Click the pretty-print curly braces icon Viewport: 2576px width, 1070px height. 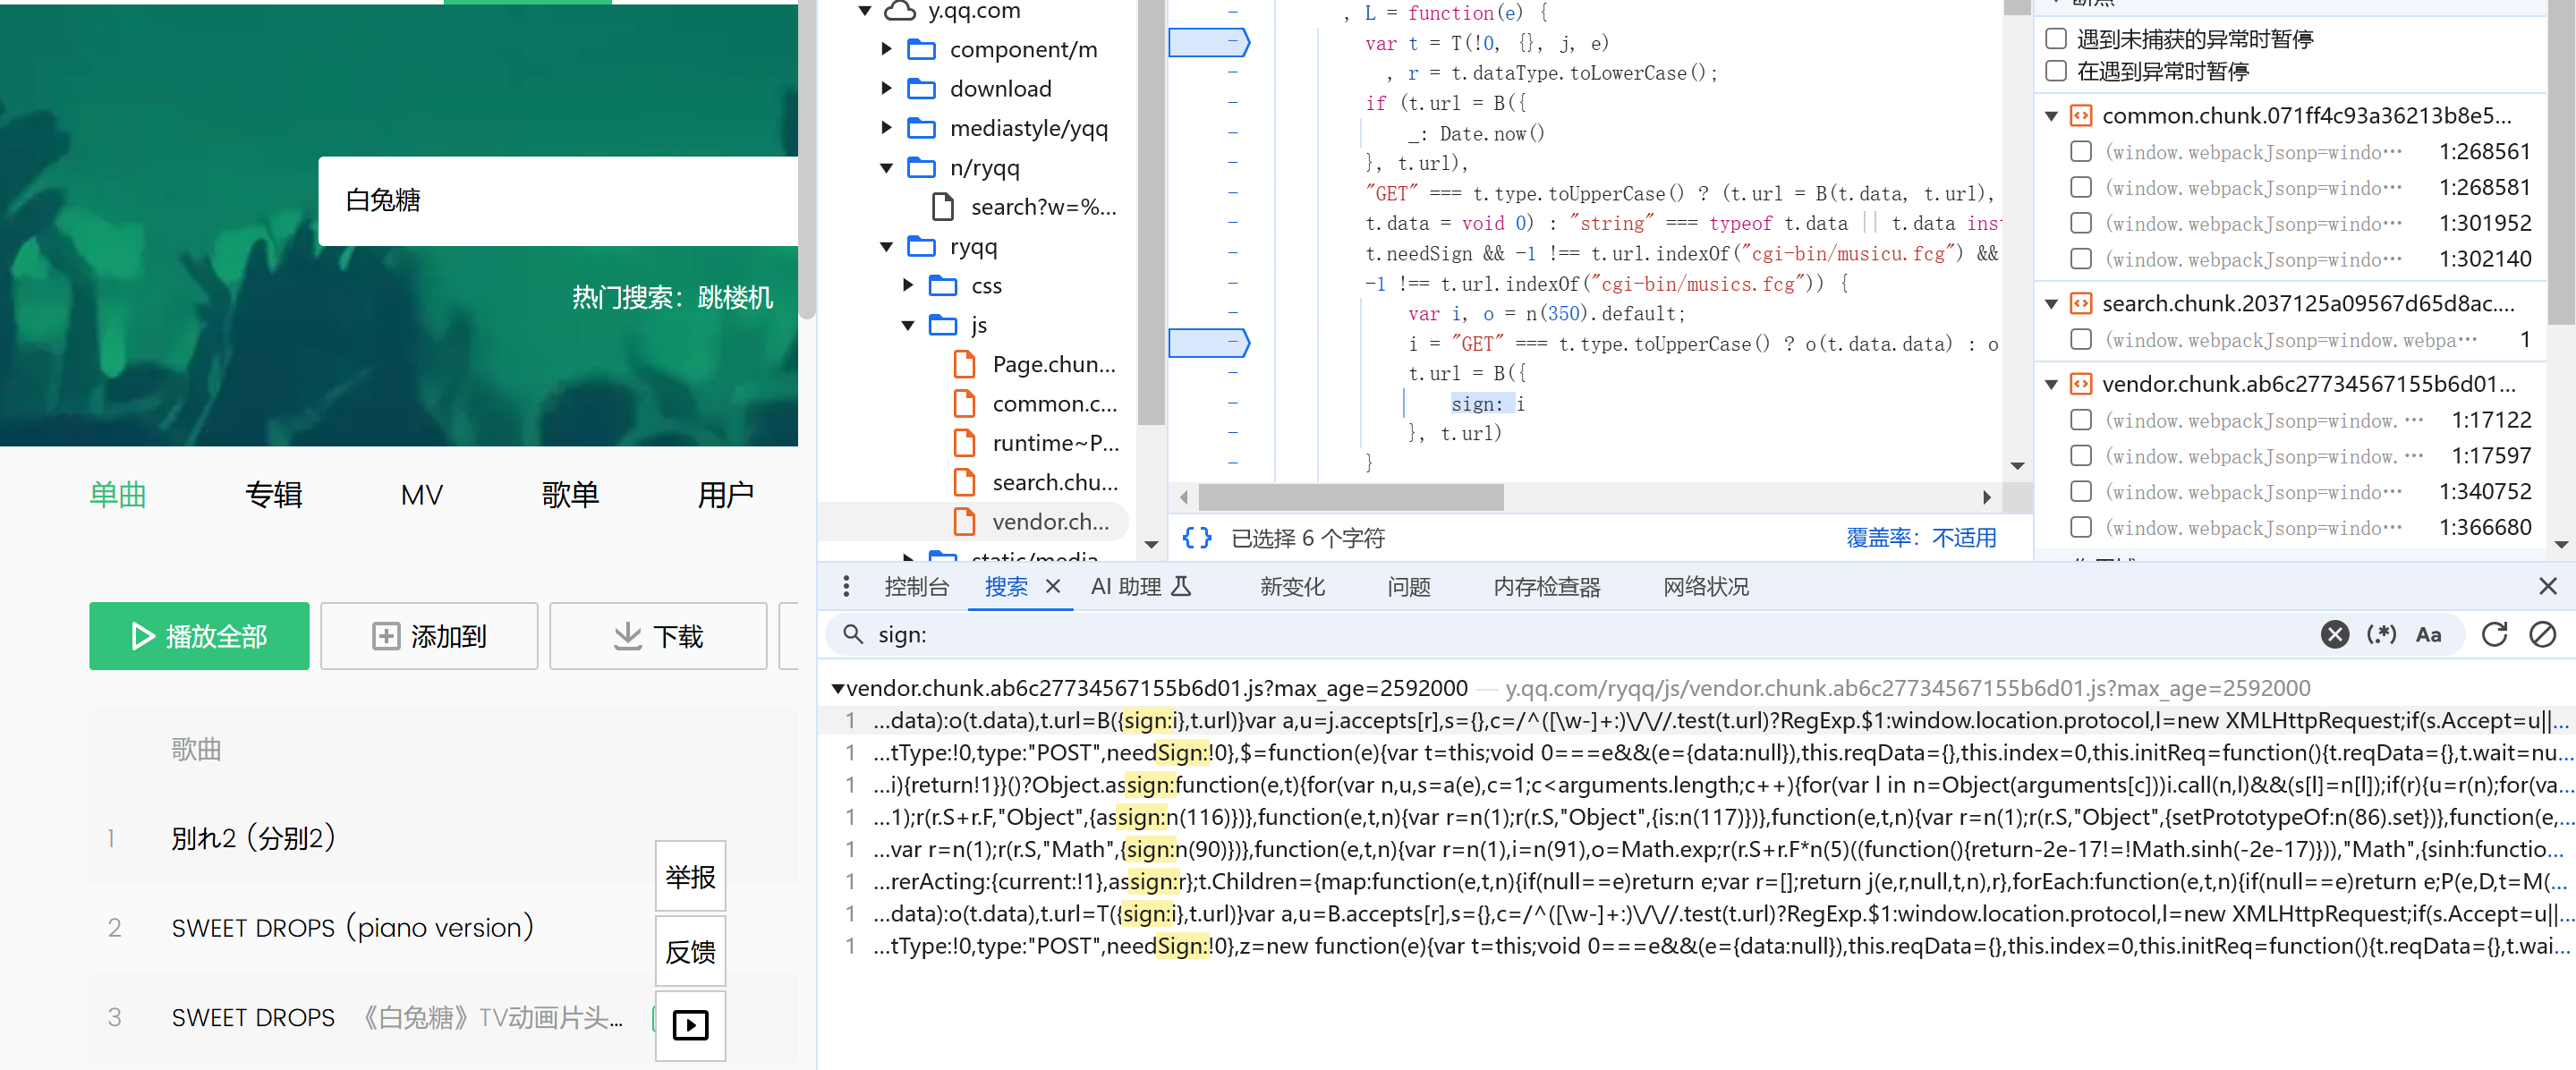pyautogui.click(x=1196, y=538)
